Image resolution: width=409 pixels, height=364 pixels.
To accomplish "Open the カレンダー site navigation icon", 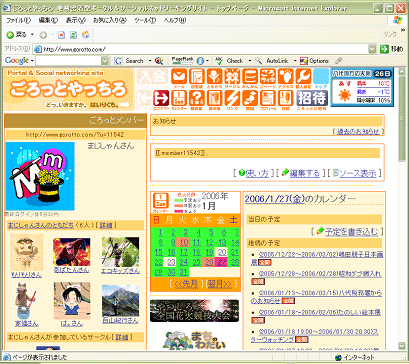I will tap(179, 98).
